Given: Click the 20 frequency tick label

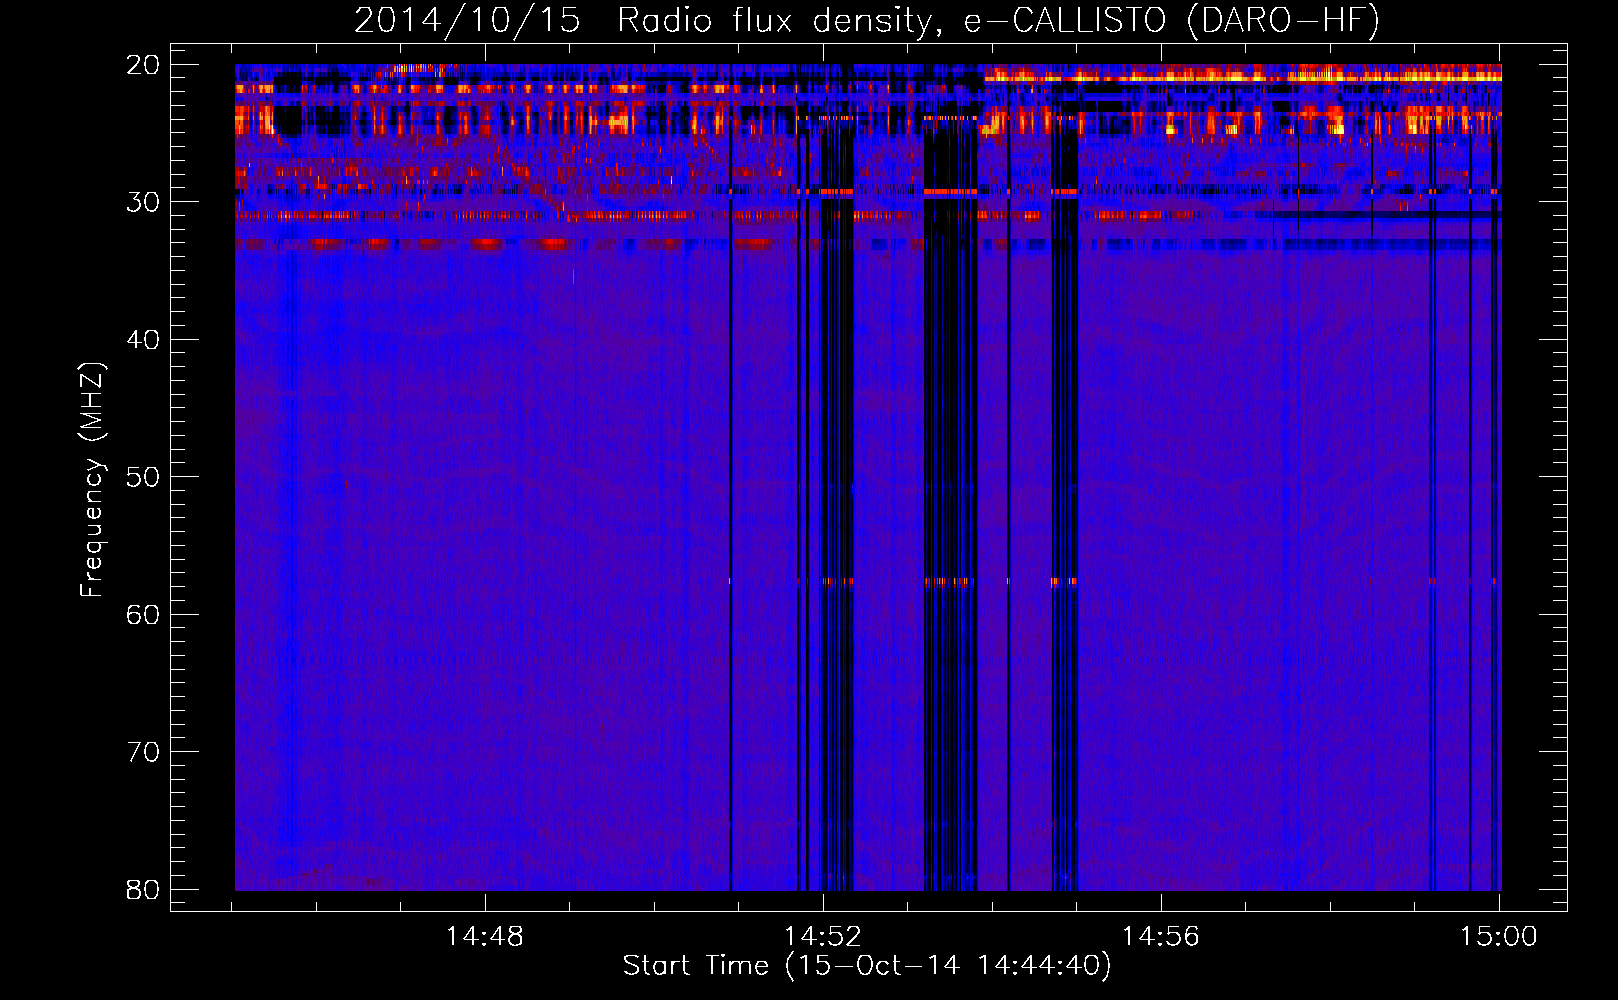Looking at the screenshot, I should pos(143,65).
